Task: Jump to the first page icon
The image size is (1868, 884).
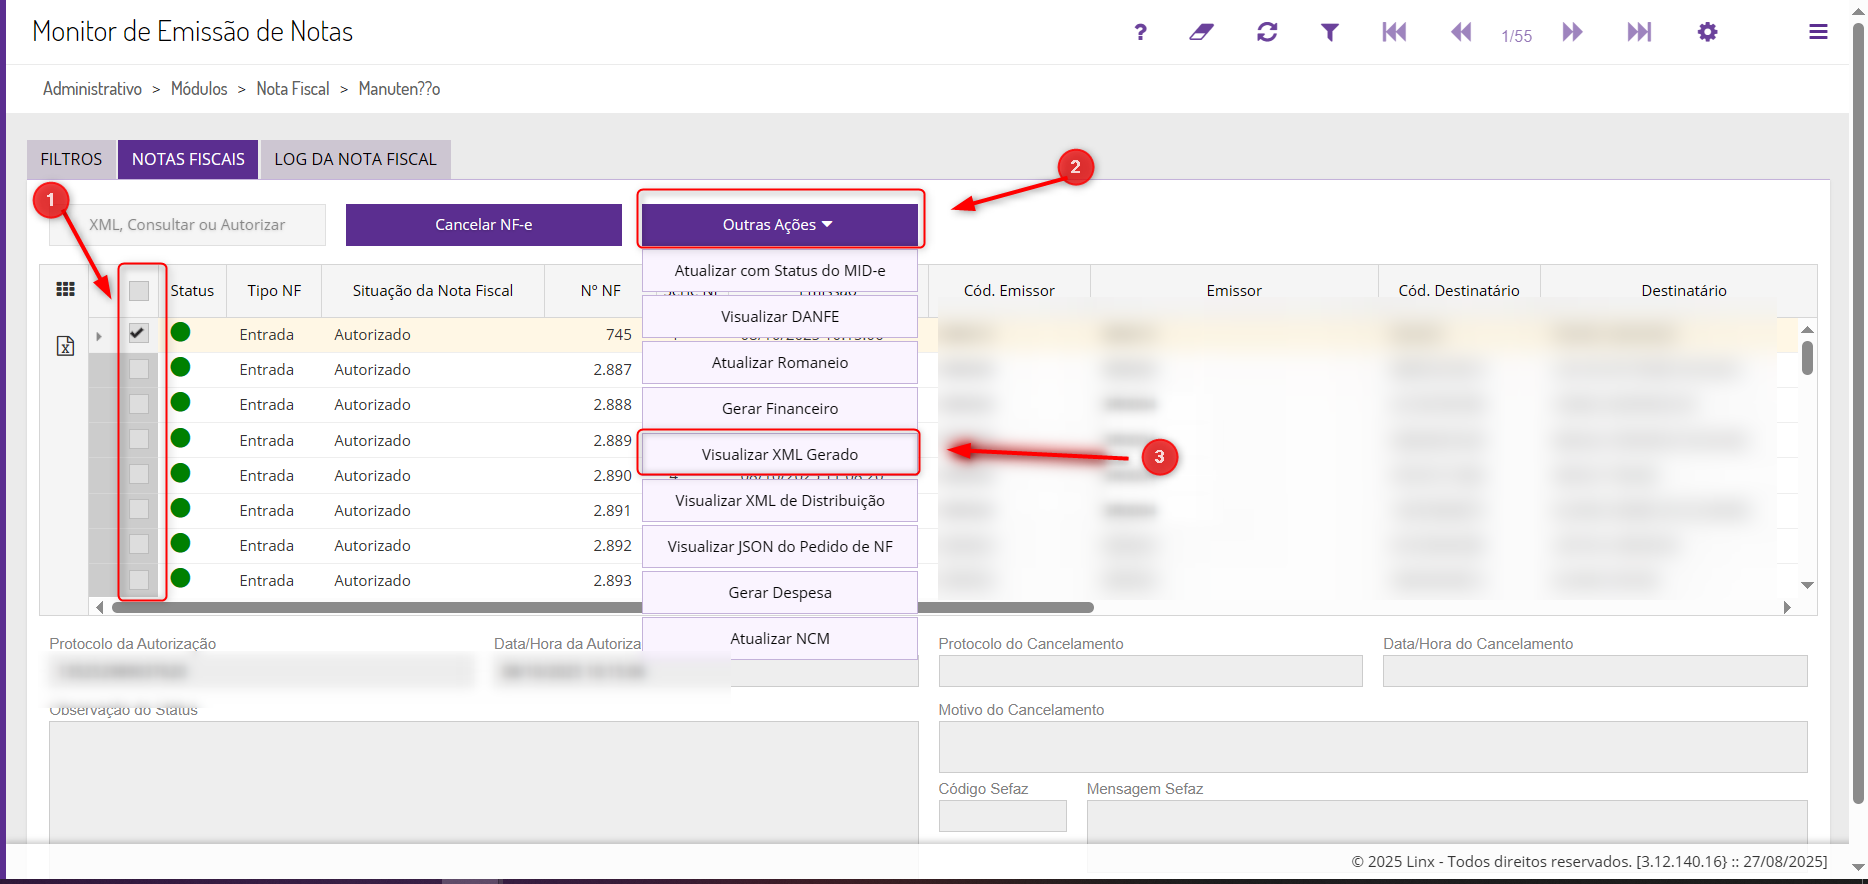Action: click(x=1394, y=32)
